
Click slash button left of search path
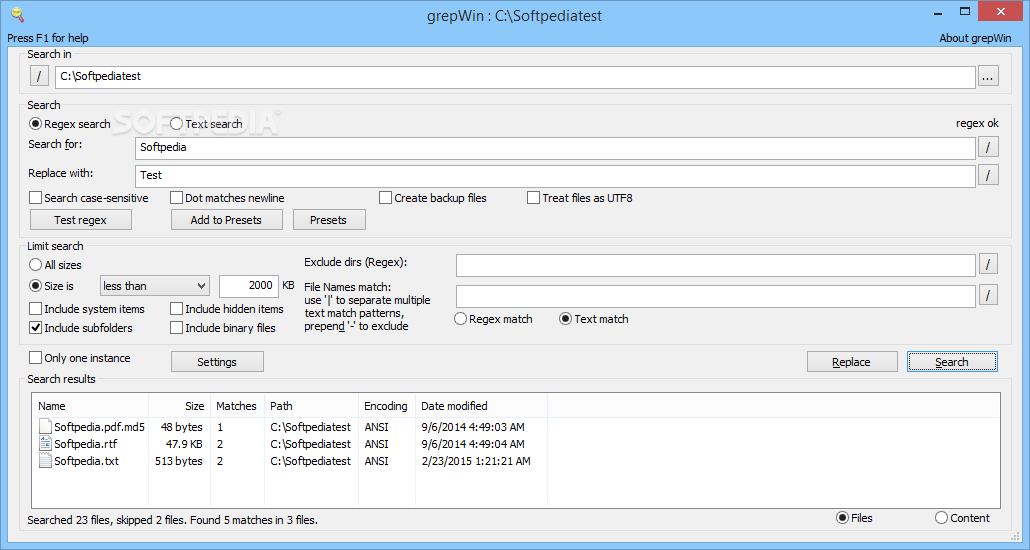click(x=39, y=76)
